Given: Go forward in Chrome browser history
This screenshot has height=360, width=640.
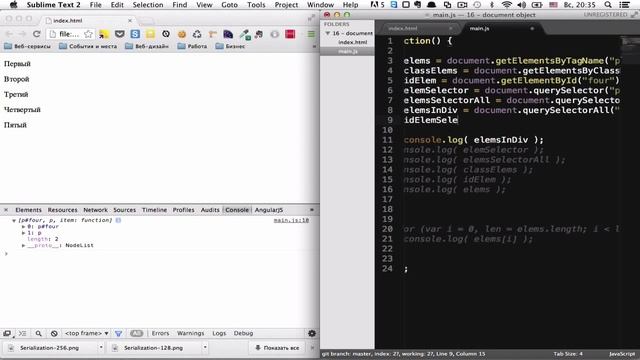Looking at the screenshot, I should point(22,34).
